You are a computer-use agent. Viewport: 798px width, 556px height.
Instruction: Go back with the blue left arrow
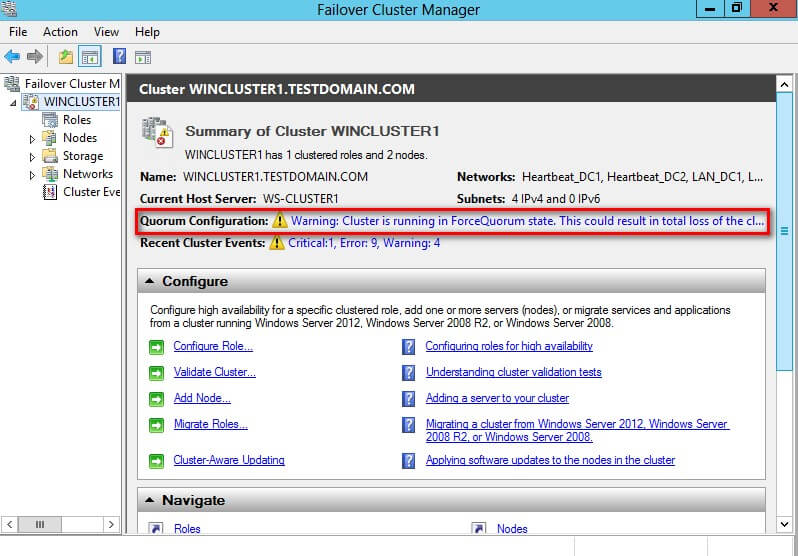point(12,57)
